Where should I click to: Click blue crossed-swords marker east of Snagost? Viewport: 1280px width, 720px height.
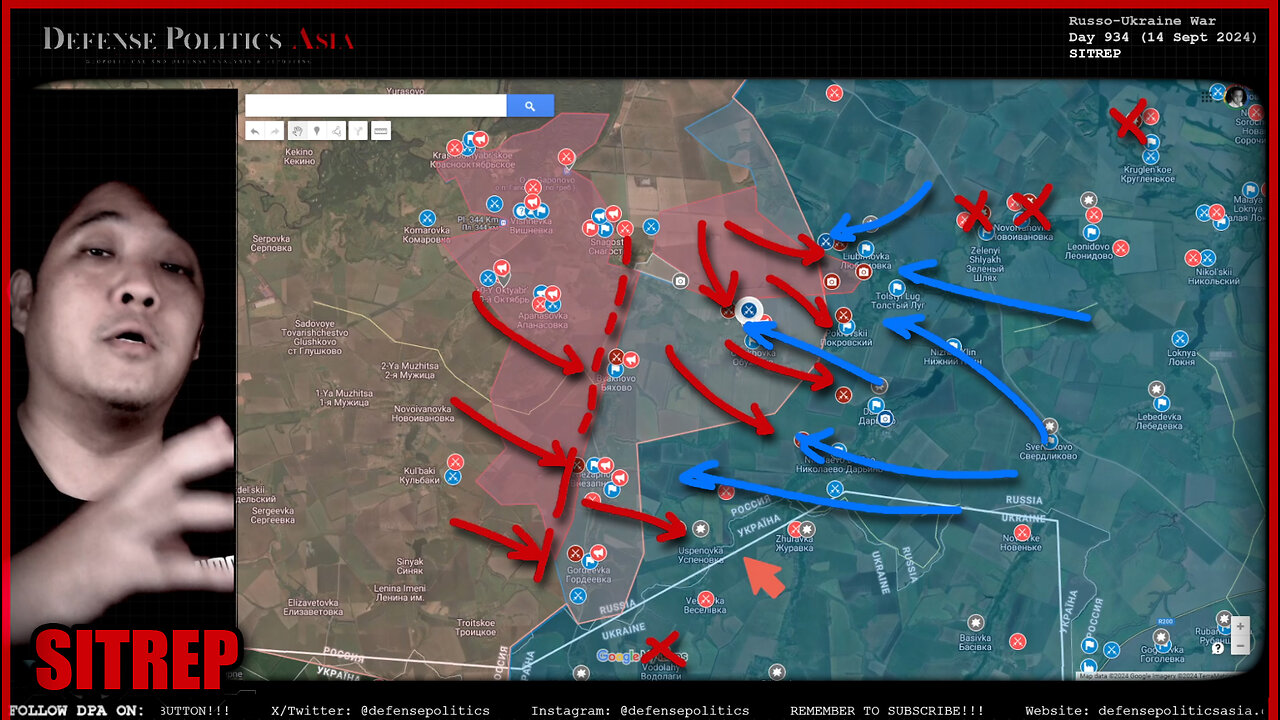(651, 227)
